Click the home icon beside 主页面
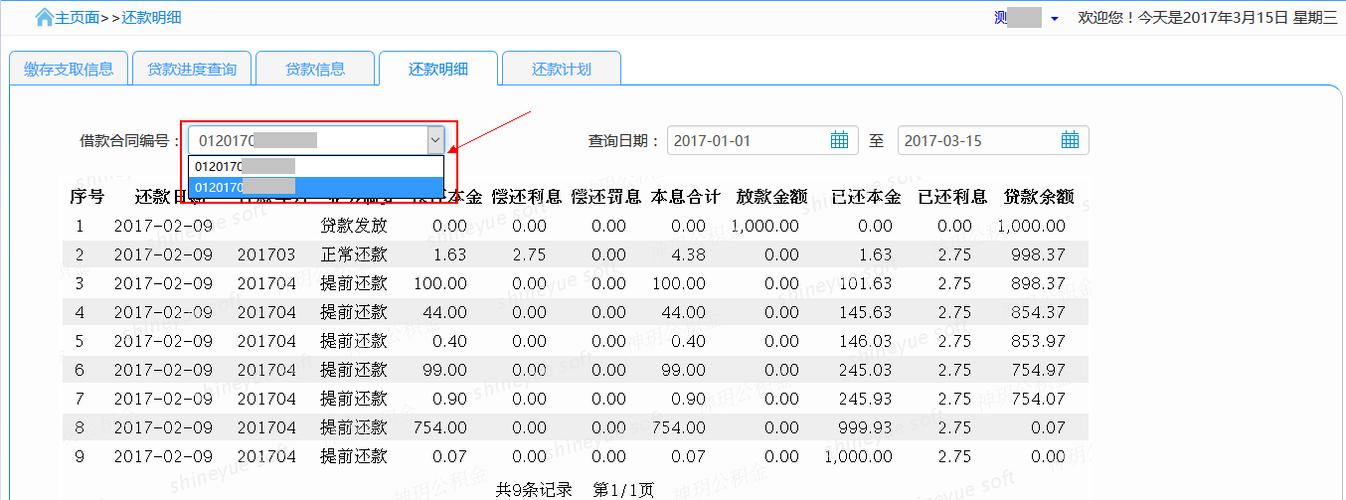Image resolution: width=1346 pixels, height=500 pixels. coord(44,17)
